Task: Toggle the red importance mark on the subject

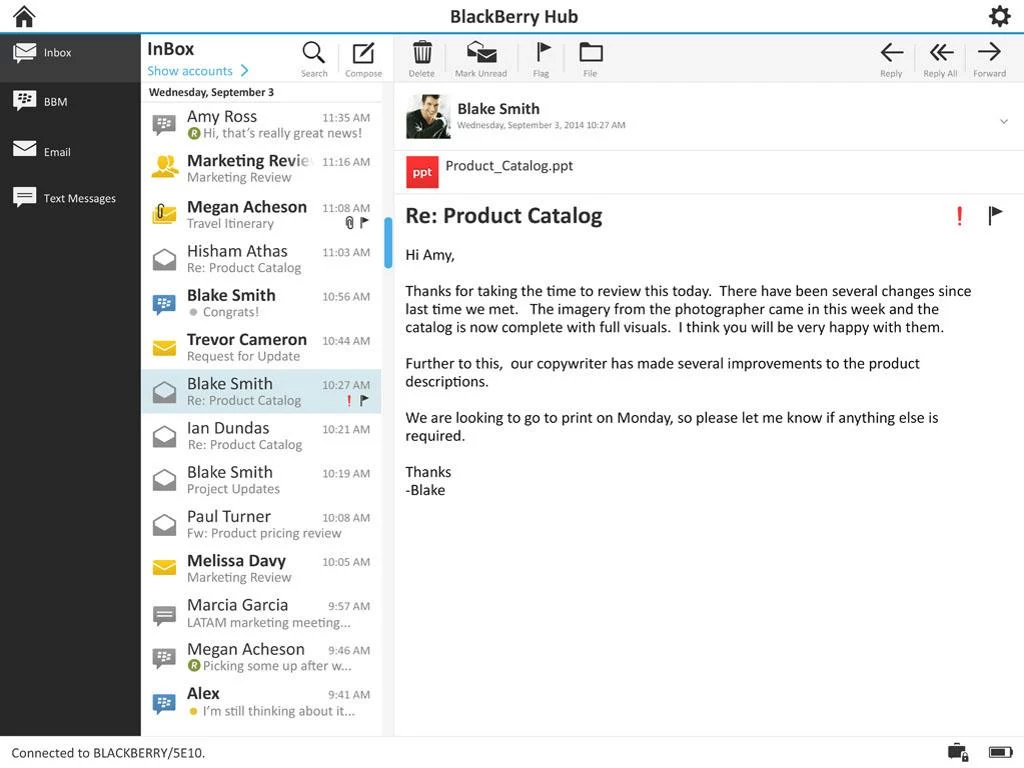Action: pos(960,215)
